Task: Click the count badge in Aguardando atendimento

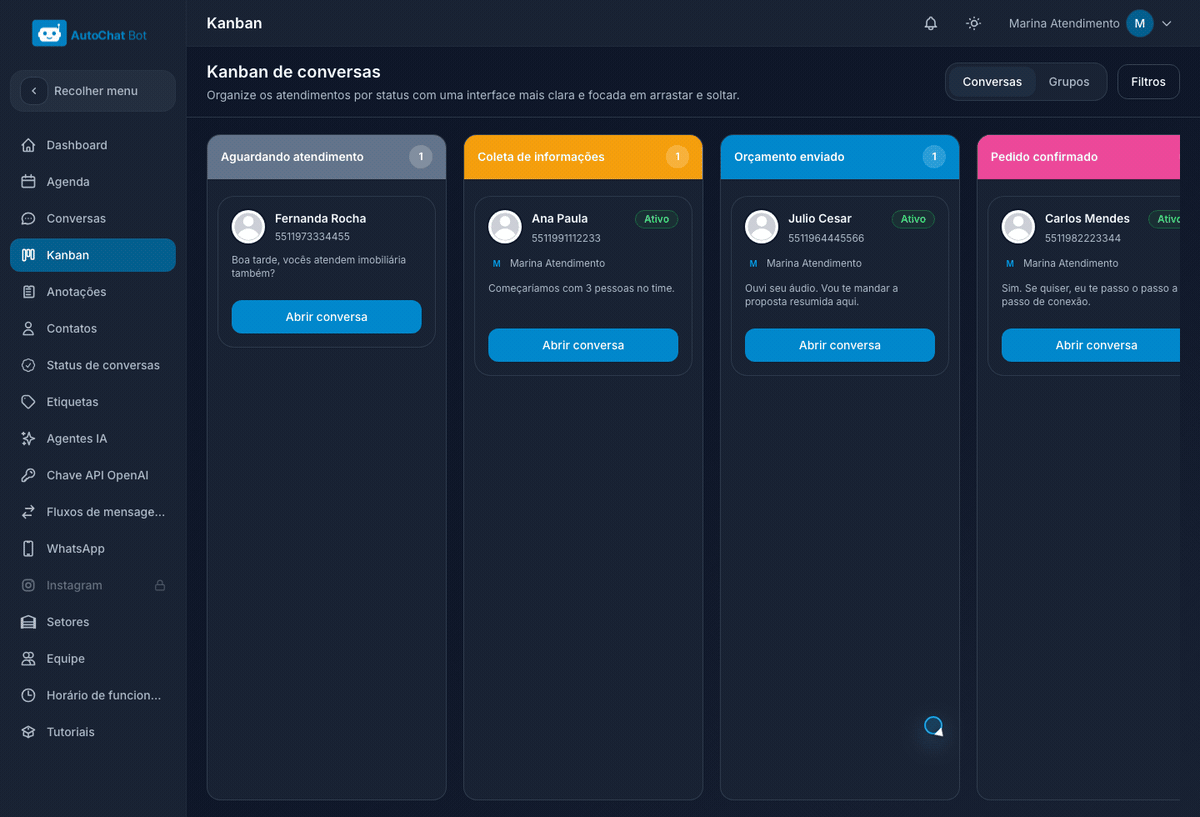Action: (421, 157)
